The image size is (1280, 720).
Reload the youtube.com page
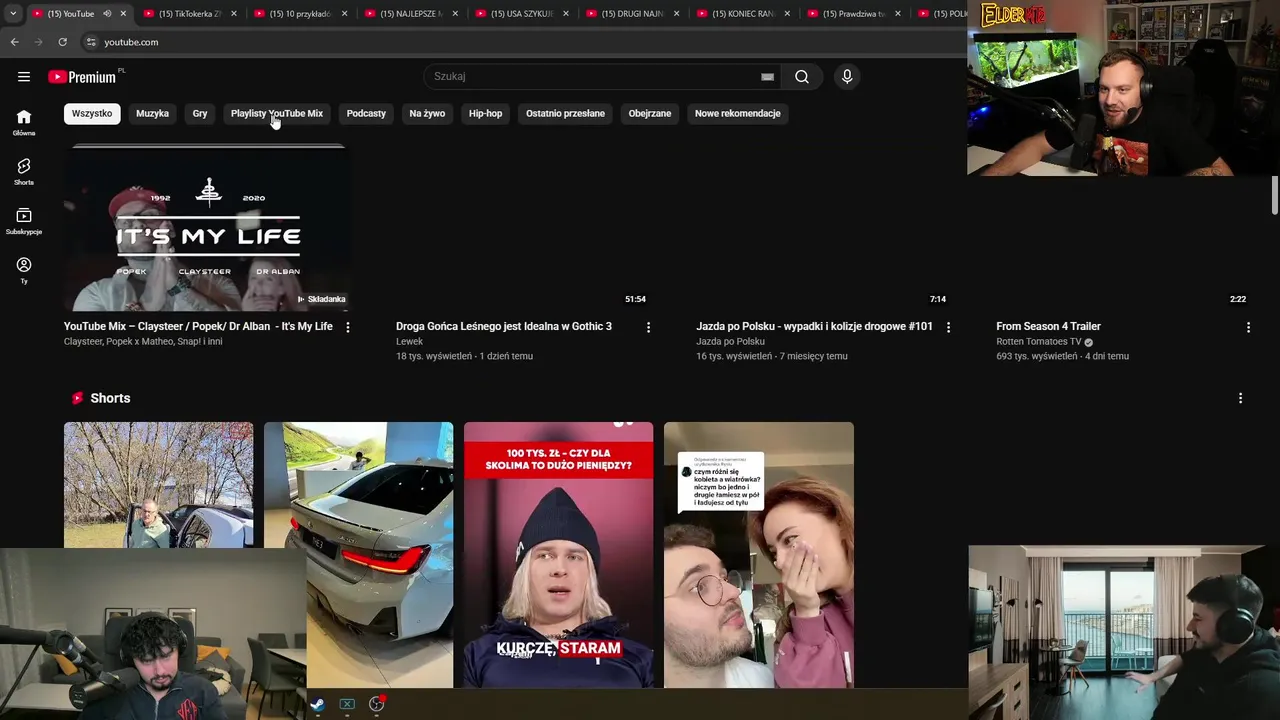62,42
